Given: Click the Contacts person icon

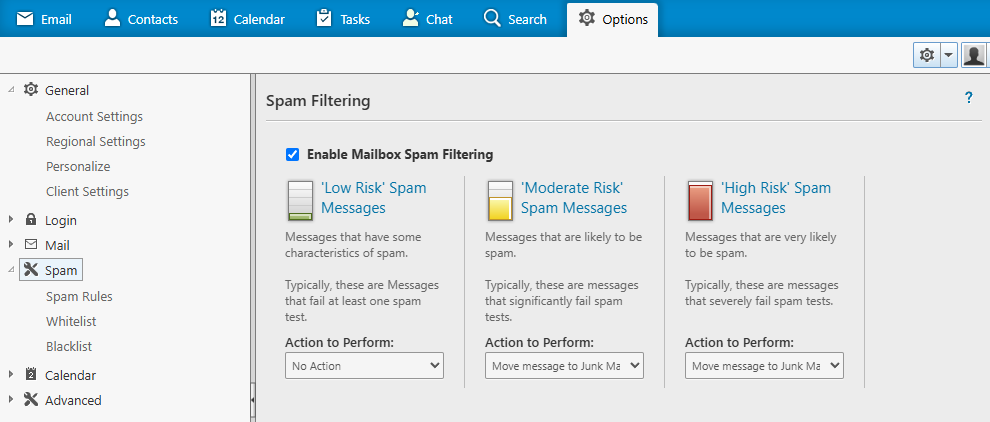Looking at the screenshot, I should click(112, 18).
